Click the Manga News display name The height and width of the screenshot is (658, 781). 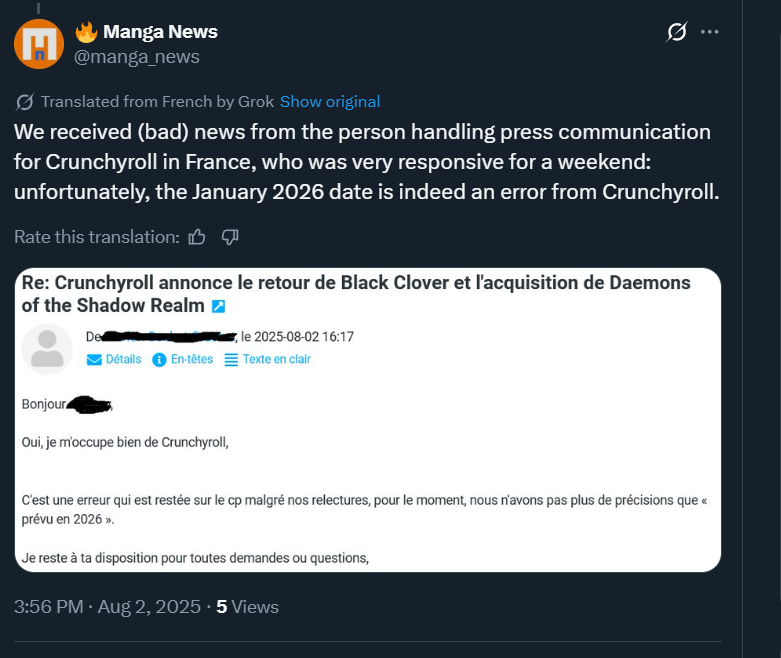[x=160, y=31]
